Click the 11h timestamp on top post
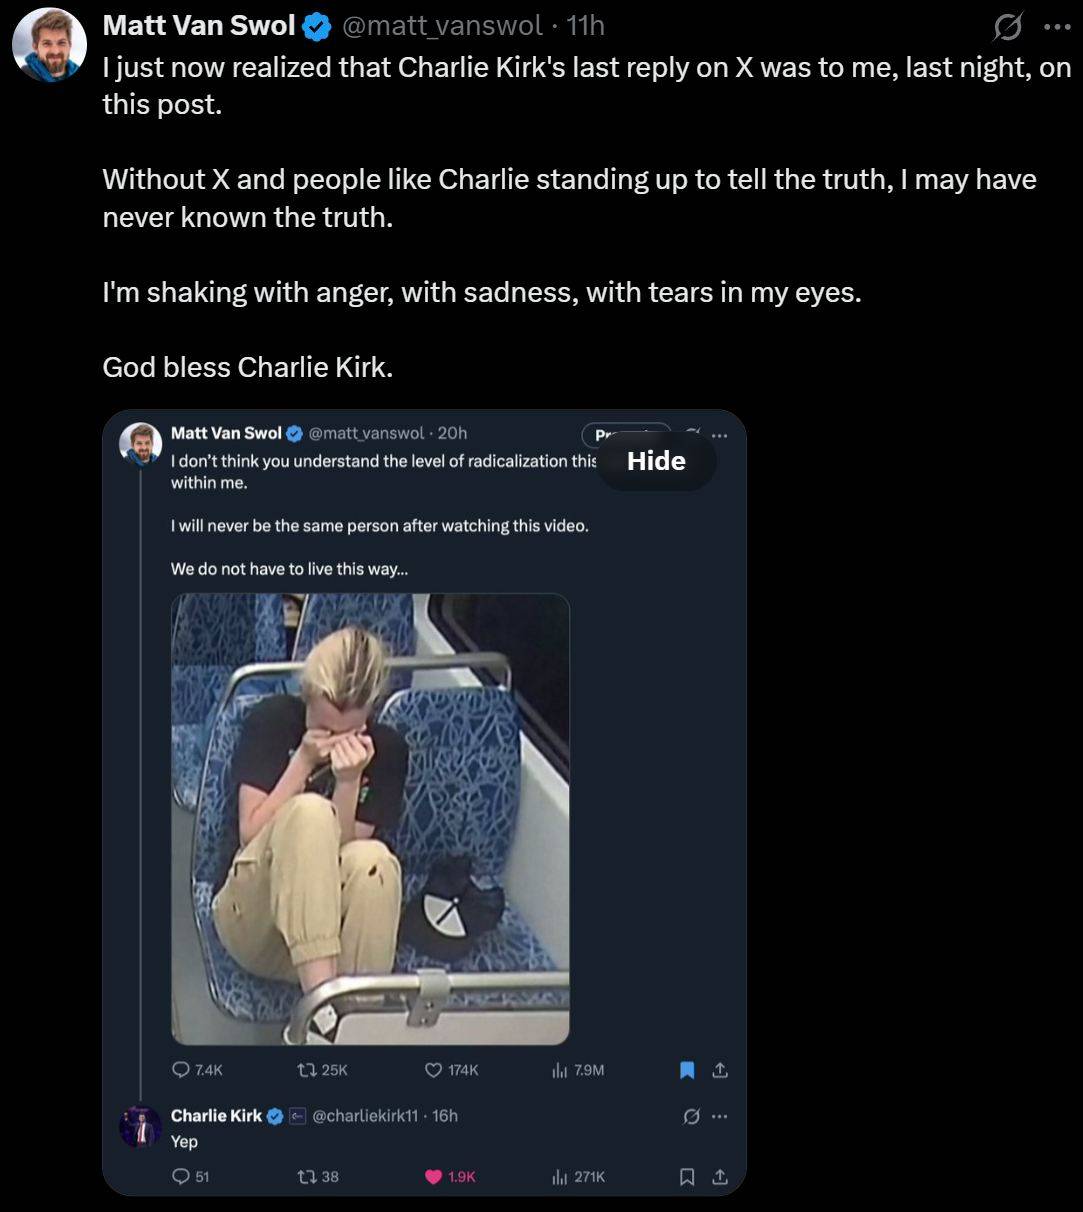 point(586,25)
